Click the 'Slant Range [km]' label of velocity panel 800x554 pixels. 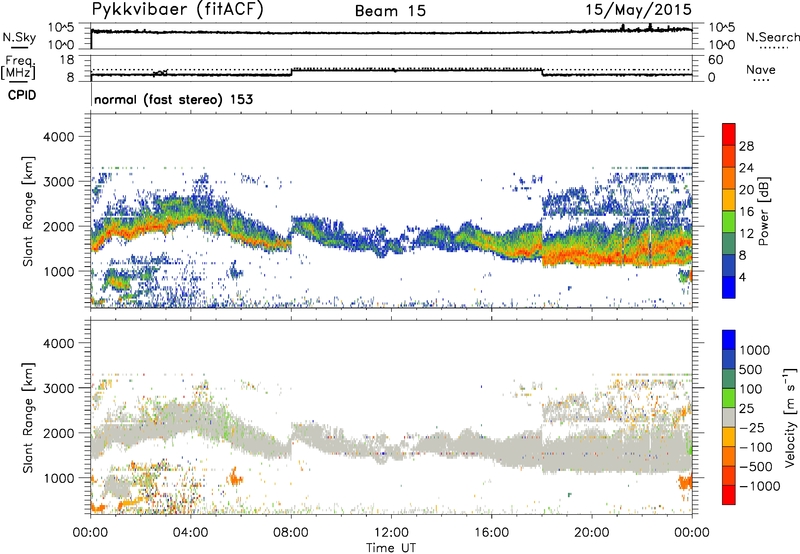[x=28, y=418]
